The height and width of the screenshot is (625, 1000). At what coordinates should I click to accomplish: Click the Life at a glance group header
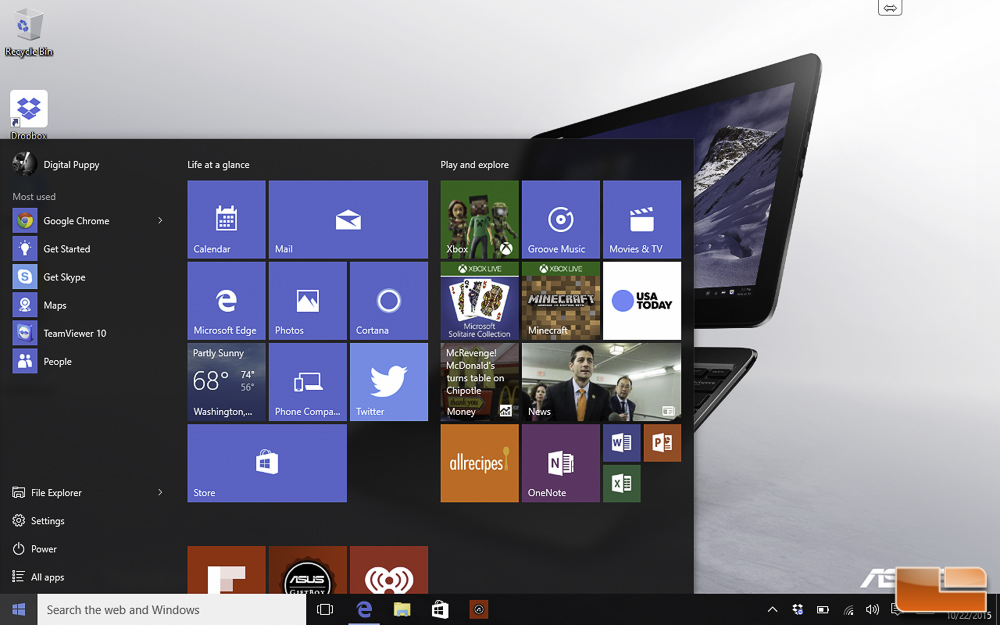pos(218,165)
